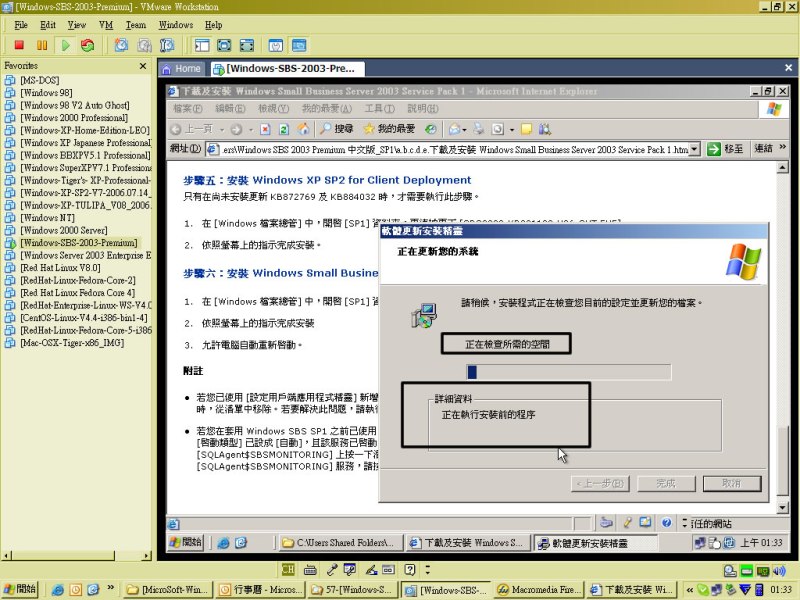Viewport: 800px width, 600px height.
Task: Click the update wizard progress bar
Action: click(x=569, y=372)
